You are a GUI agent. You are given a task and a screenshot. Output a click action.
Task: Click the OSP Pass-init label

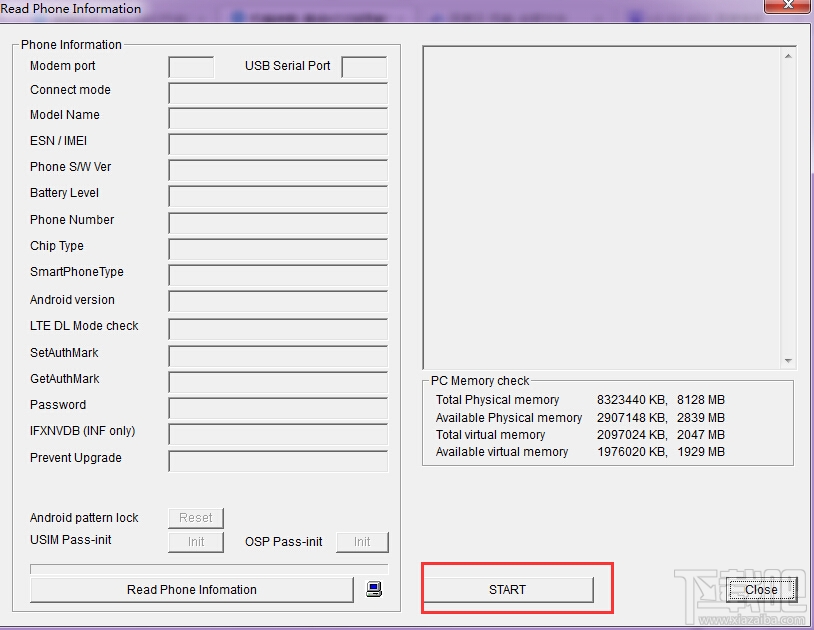pos(283,542)
